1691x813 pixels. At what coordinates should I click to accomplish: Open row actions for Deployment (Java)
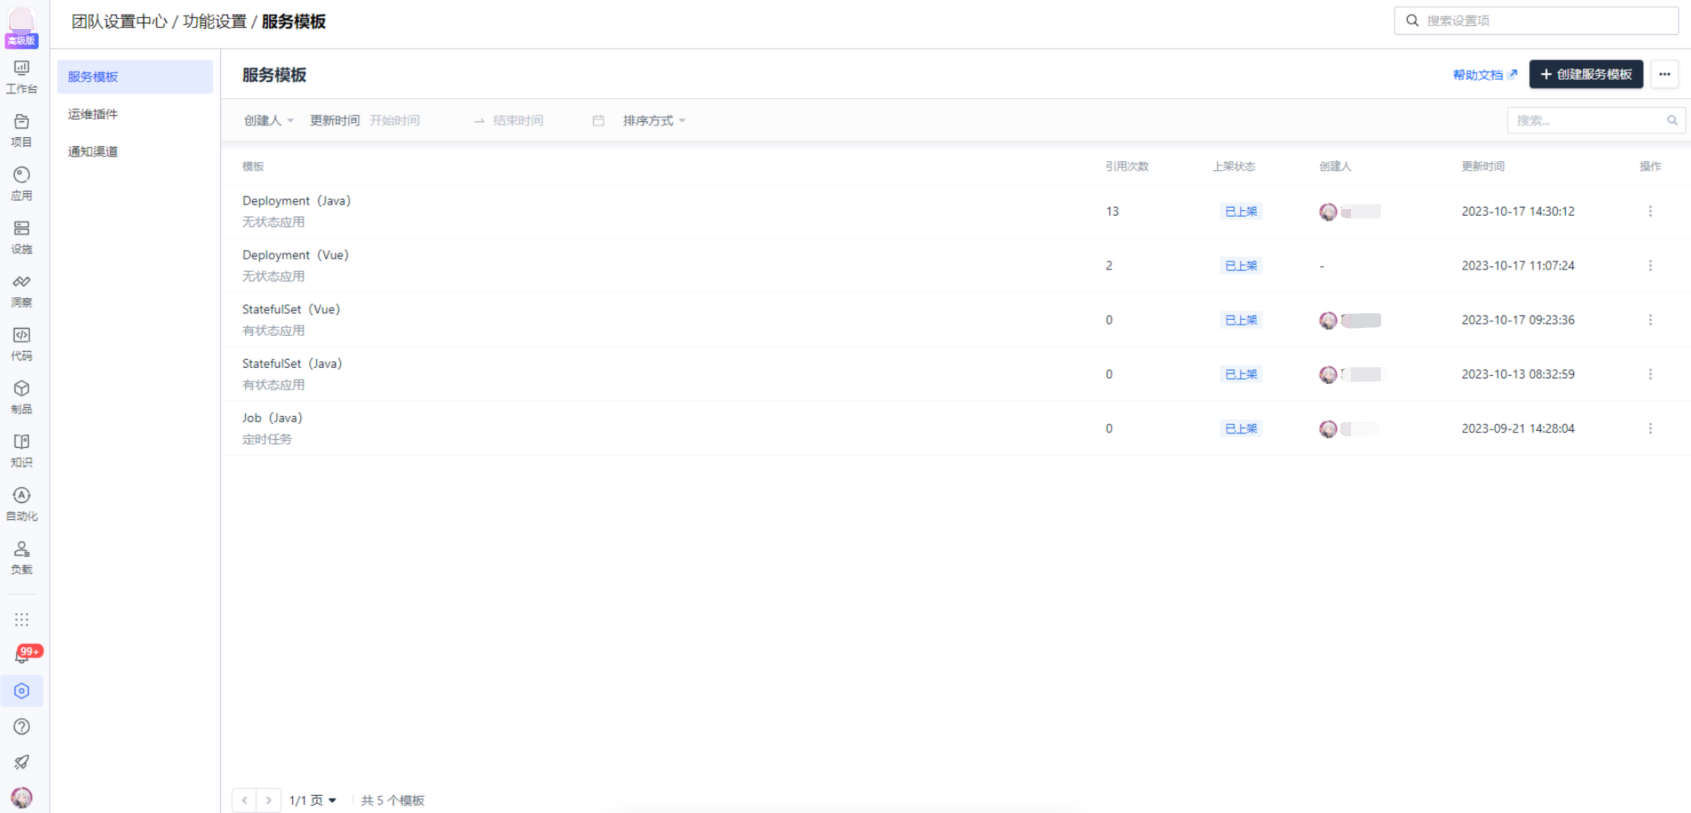point(1650,211)
